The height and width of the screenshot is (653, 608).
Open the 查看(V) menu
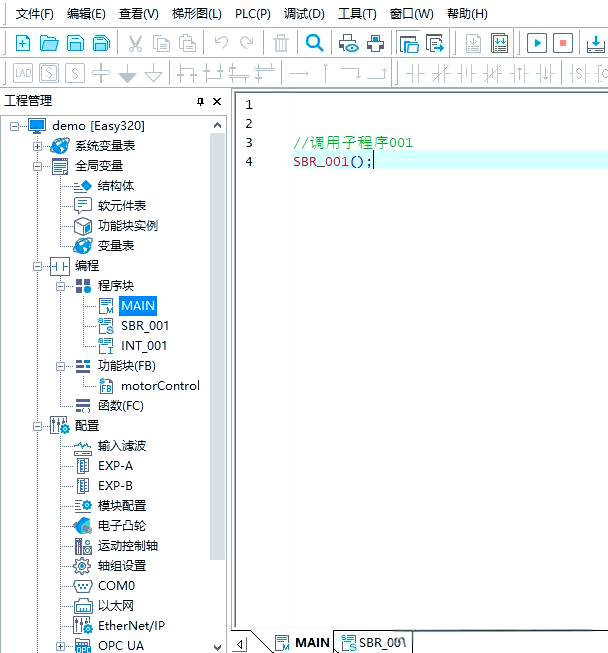139,14
